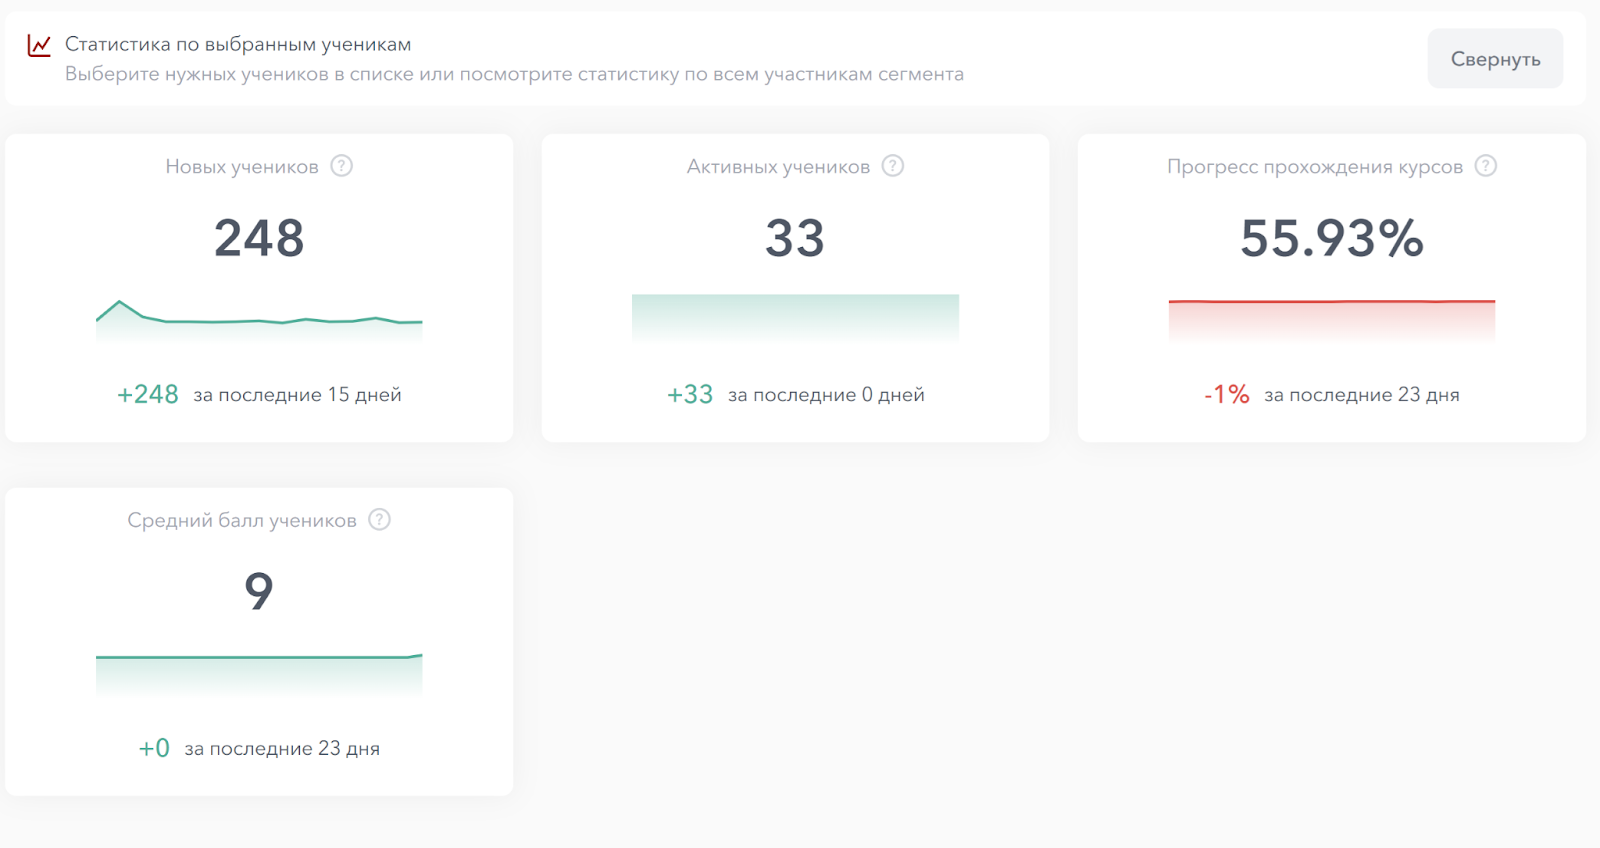Click the statistics line-chart icon in the header

pyautogui.click(x=39, y=45)
